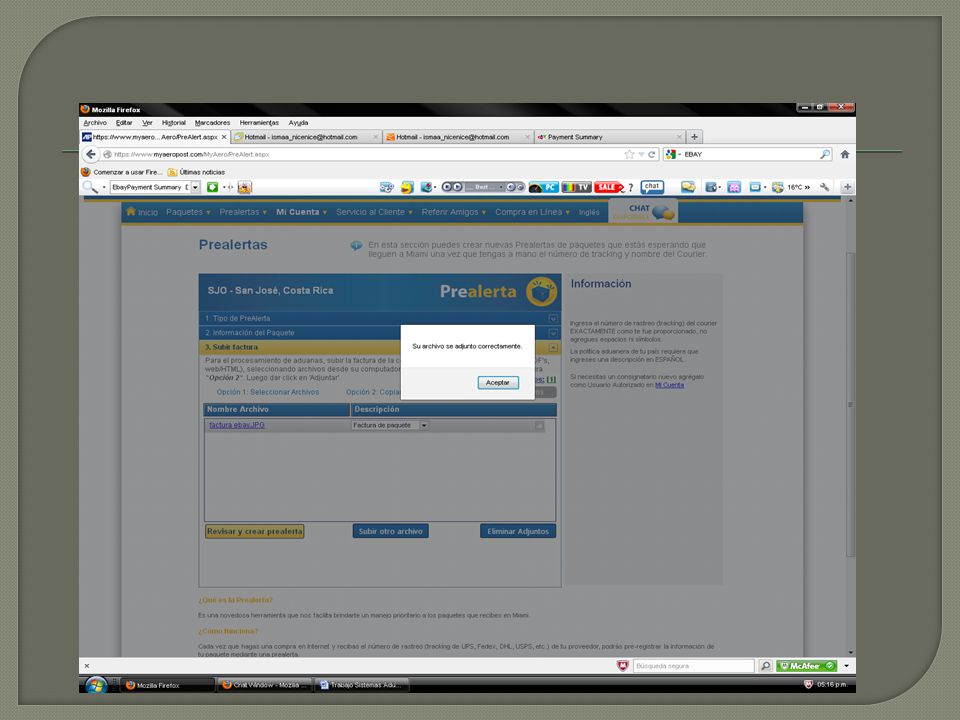The width and height of the screenshot is (960, 720).
Task: Open the CHAT button on site header
Action: tap(643, 211)
